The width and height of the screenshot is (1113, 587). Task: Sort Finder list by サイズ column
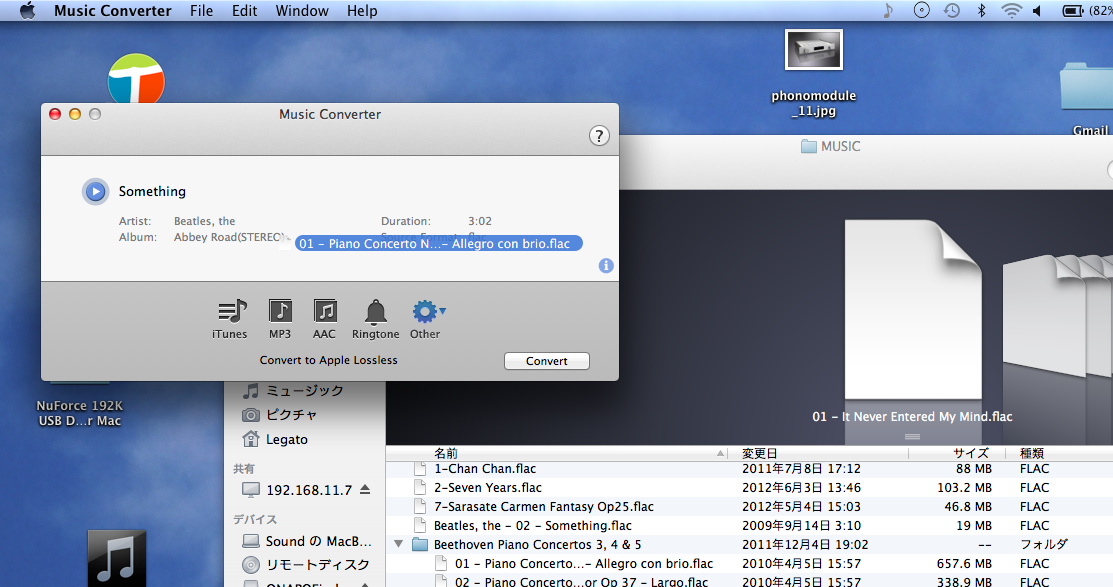click(x=957, y=453)
